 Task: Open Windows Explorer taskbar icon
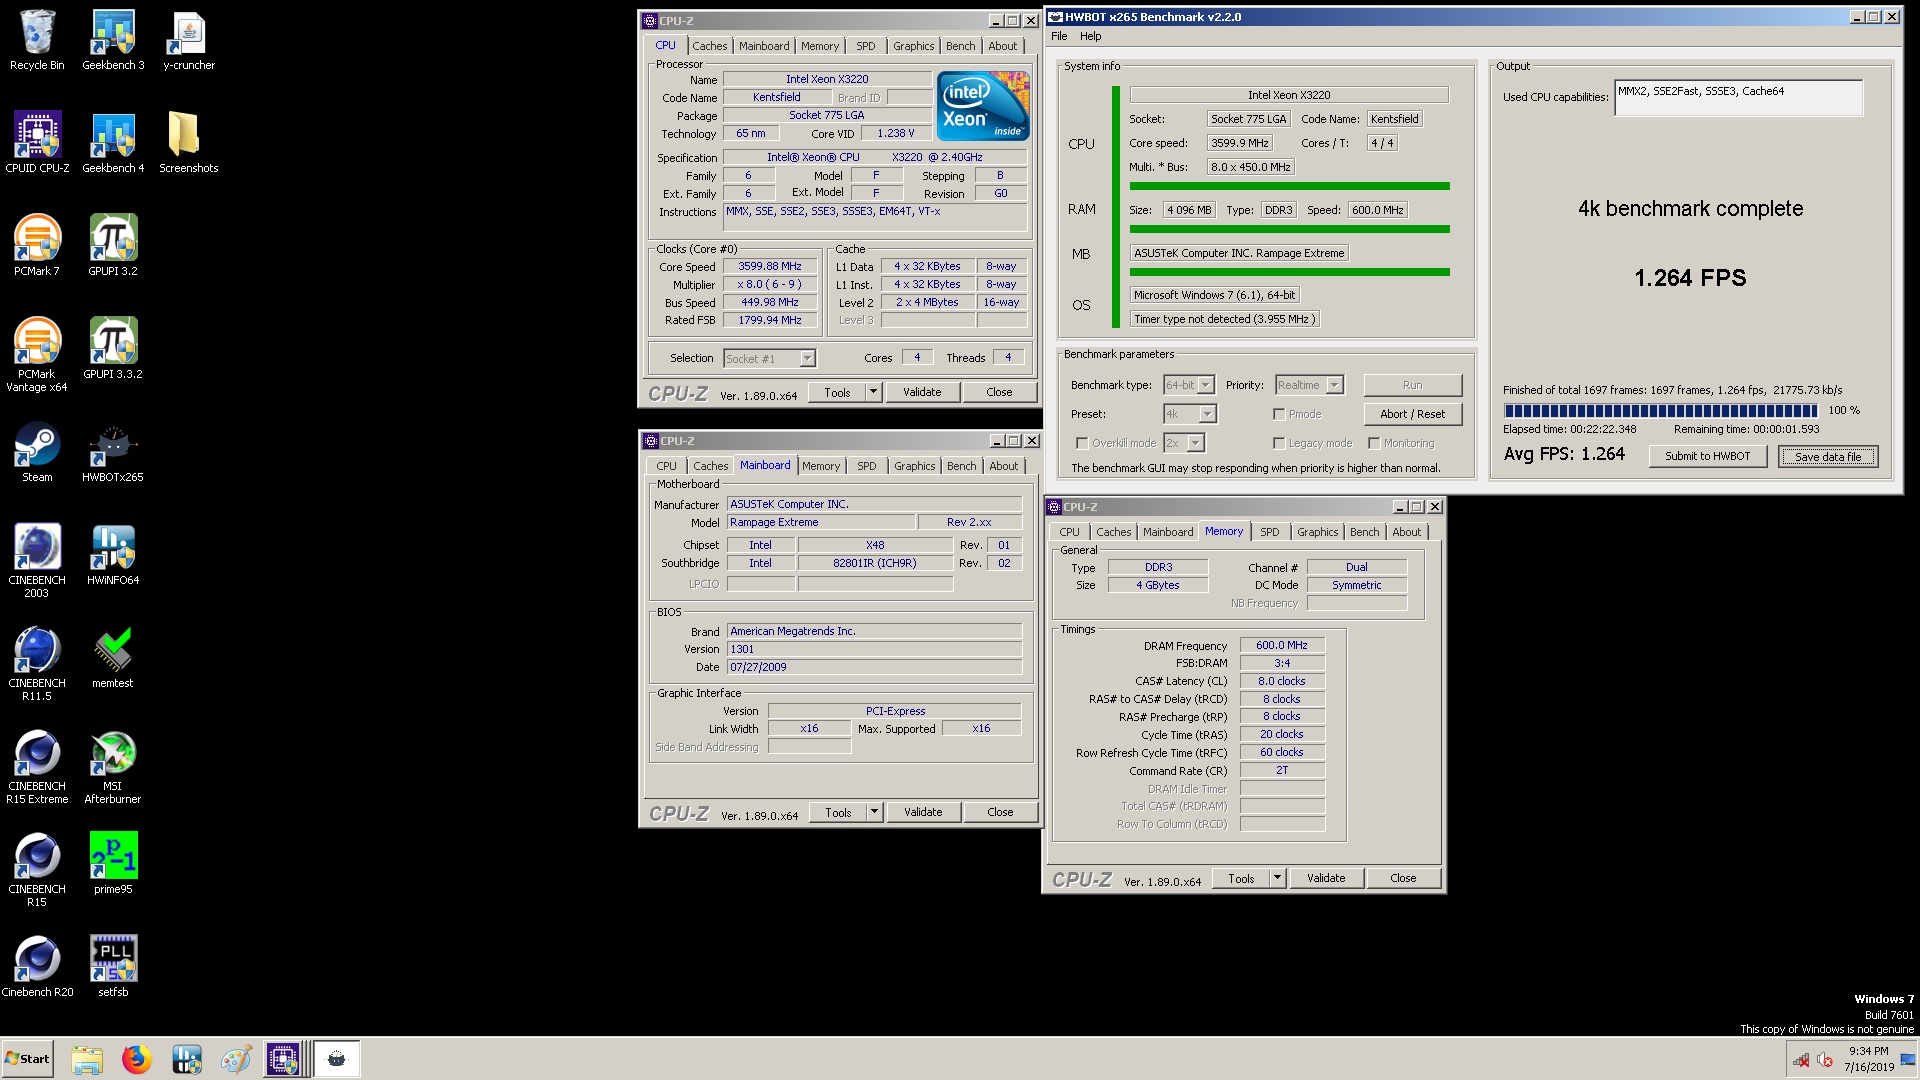[x=87, y=1059]
